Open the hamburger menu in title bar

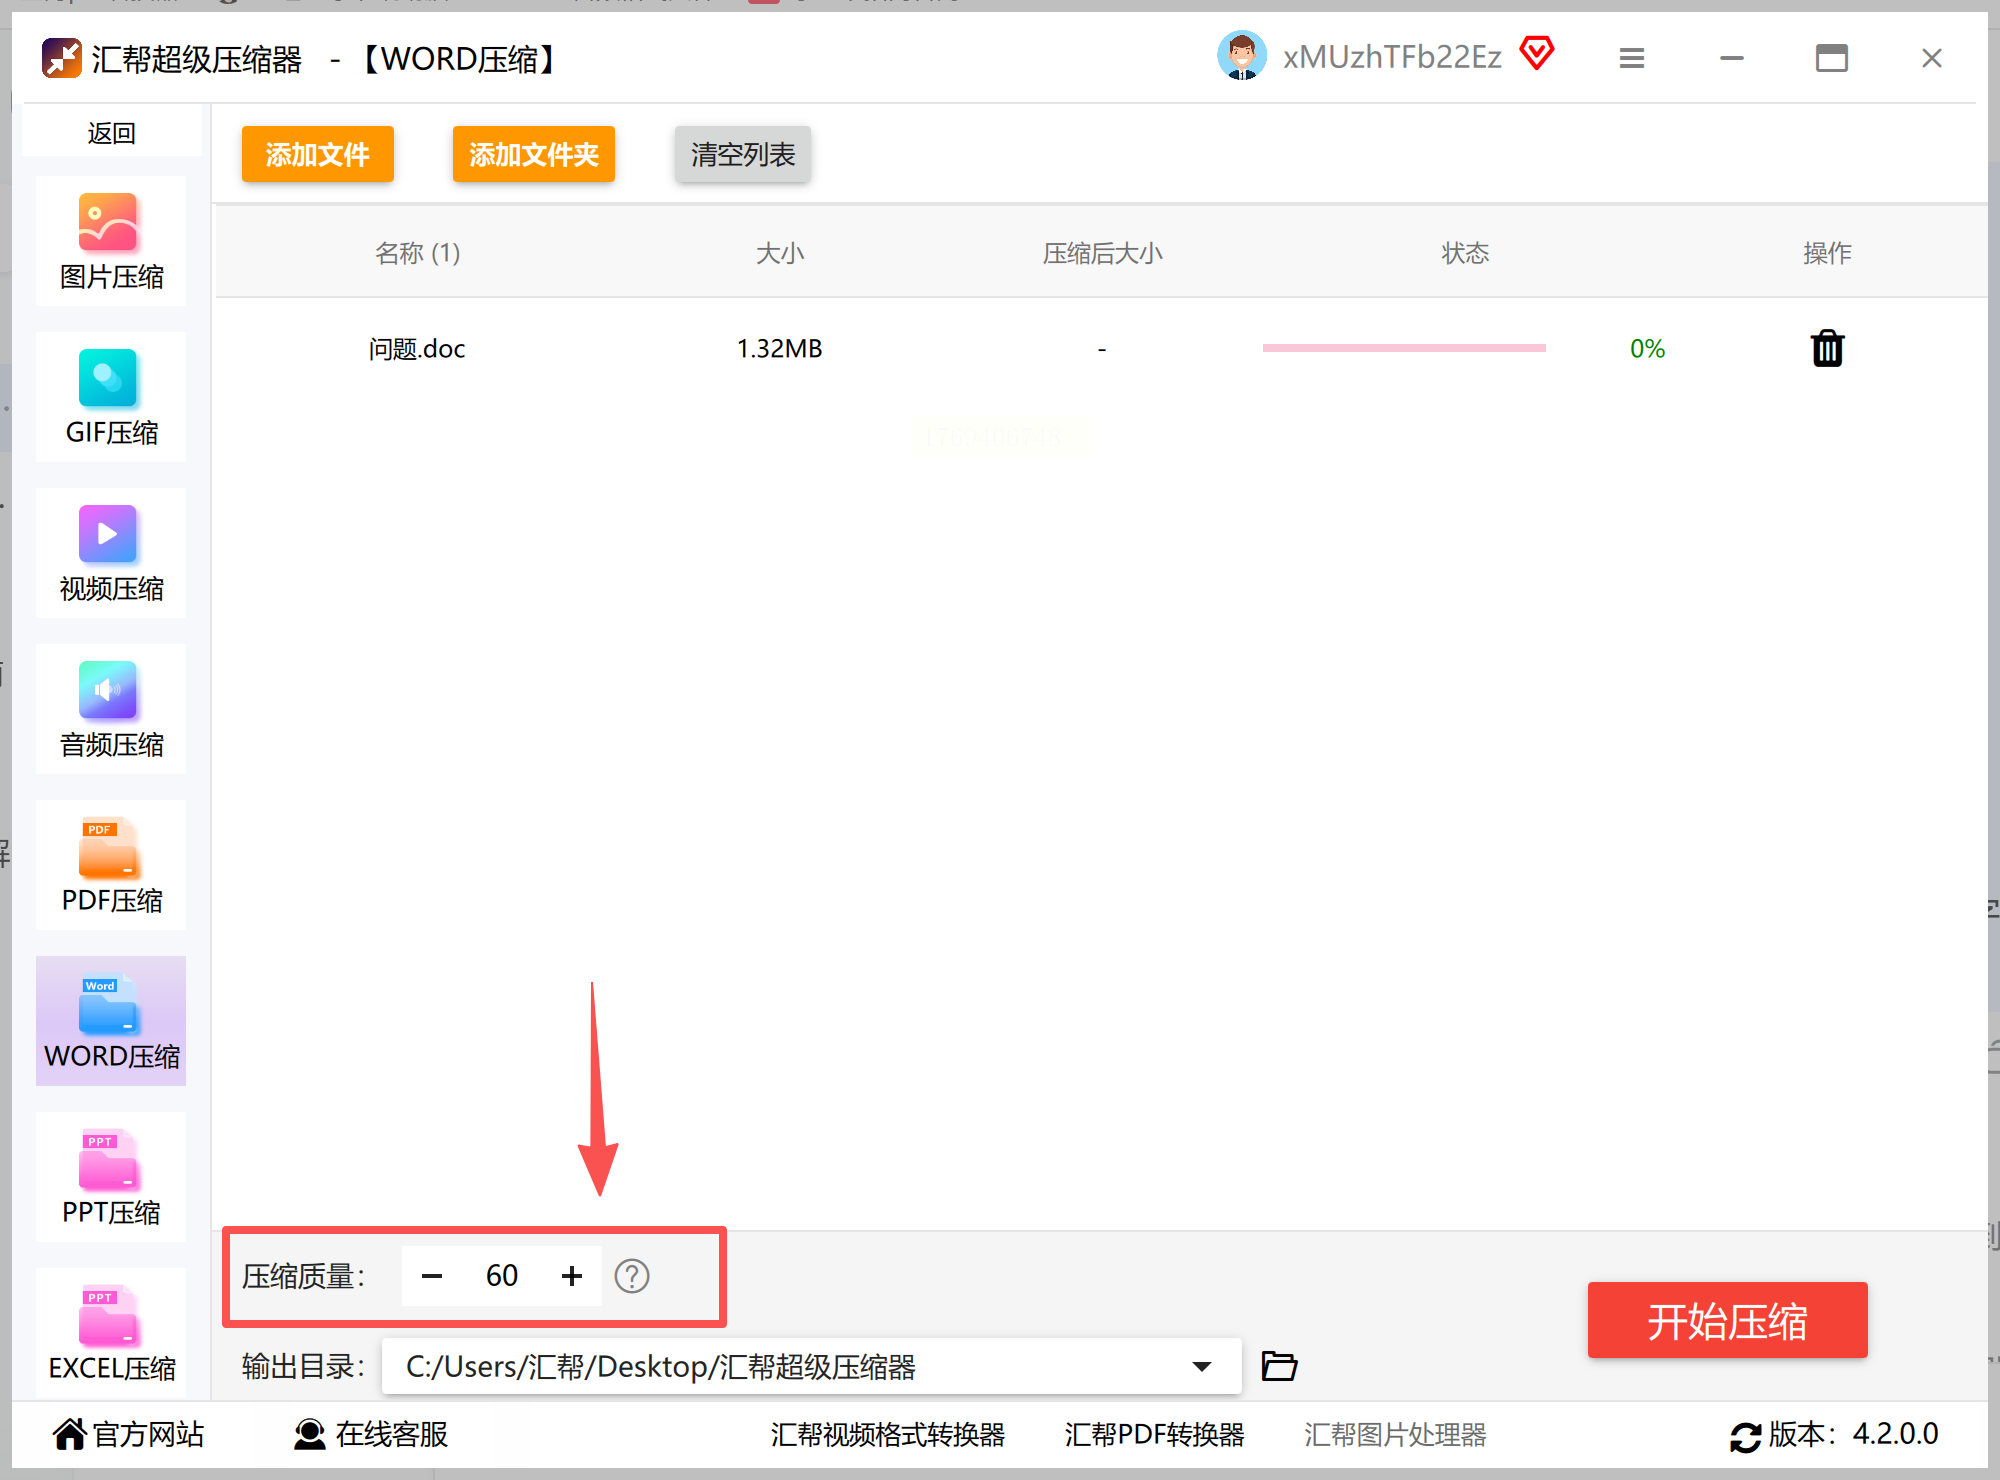1632,59
